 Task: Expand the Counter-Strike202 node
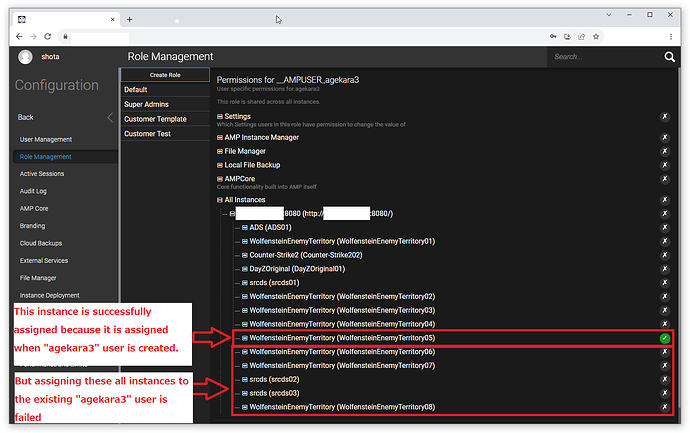[x=245, y=255]
